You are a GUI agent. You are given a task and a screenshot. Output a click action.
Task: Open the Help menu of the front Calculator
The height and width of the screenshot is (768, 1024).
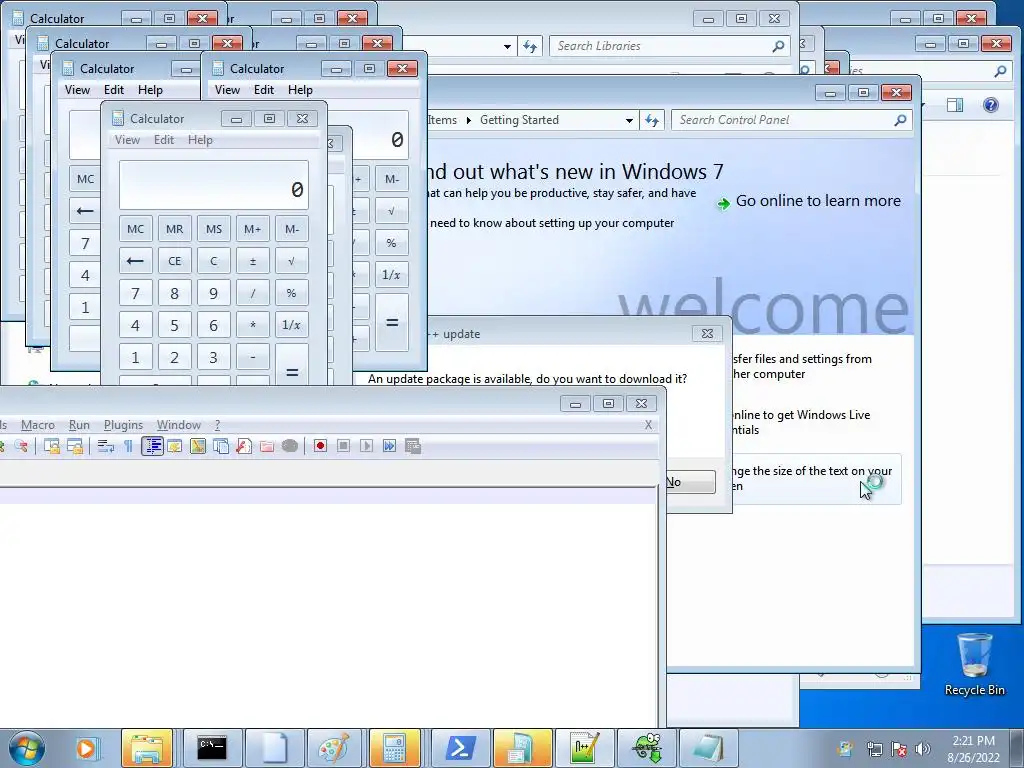[200, 140]
